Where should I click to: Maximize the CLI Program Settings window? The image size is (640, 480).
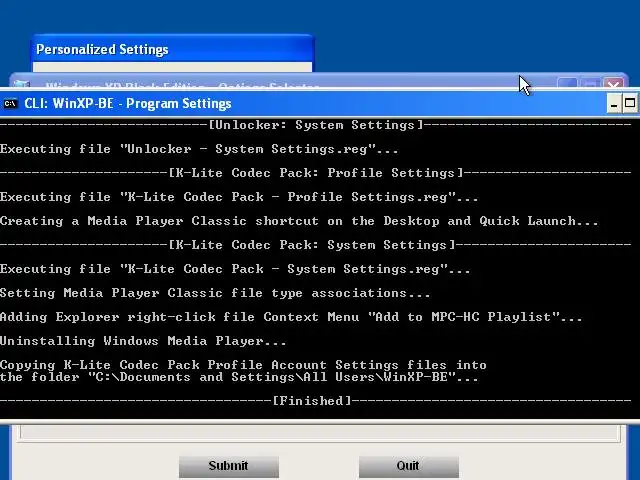[x=630, y=104]
